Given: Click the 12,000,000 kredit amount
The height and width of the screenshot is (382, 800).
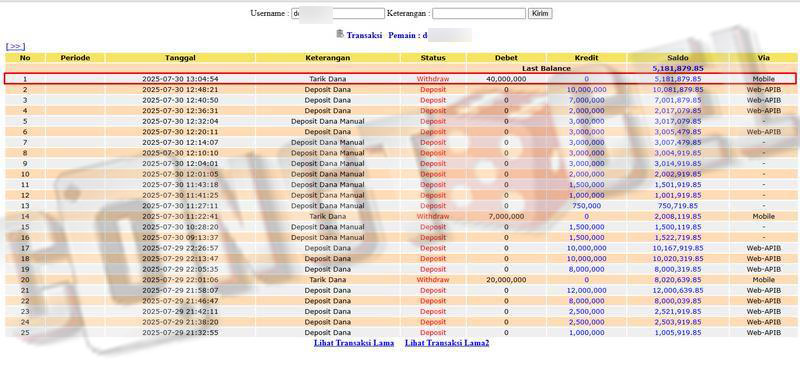Looking at the screenshot, I should [x=586, y=290].
